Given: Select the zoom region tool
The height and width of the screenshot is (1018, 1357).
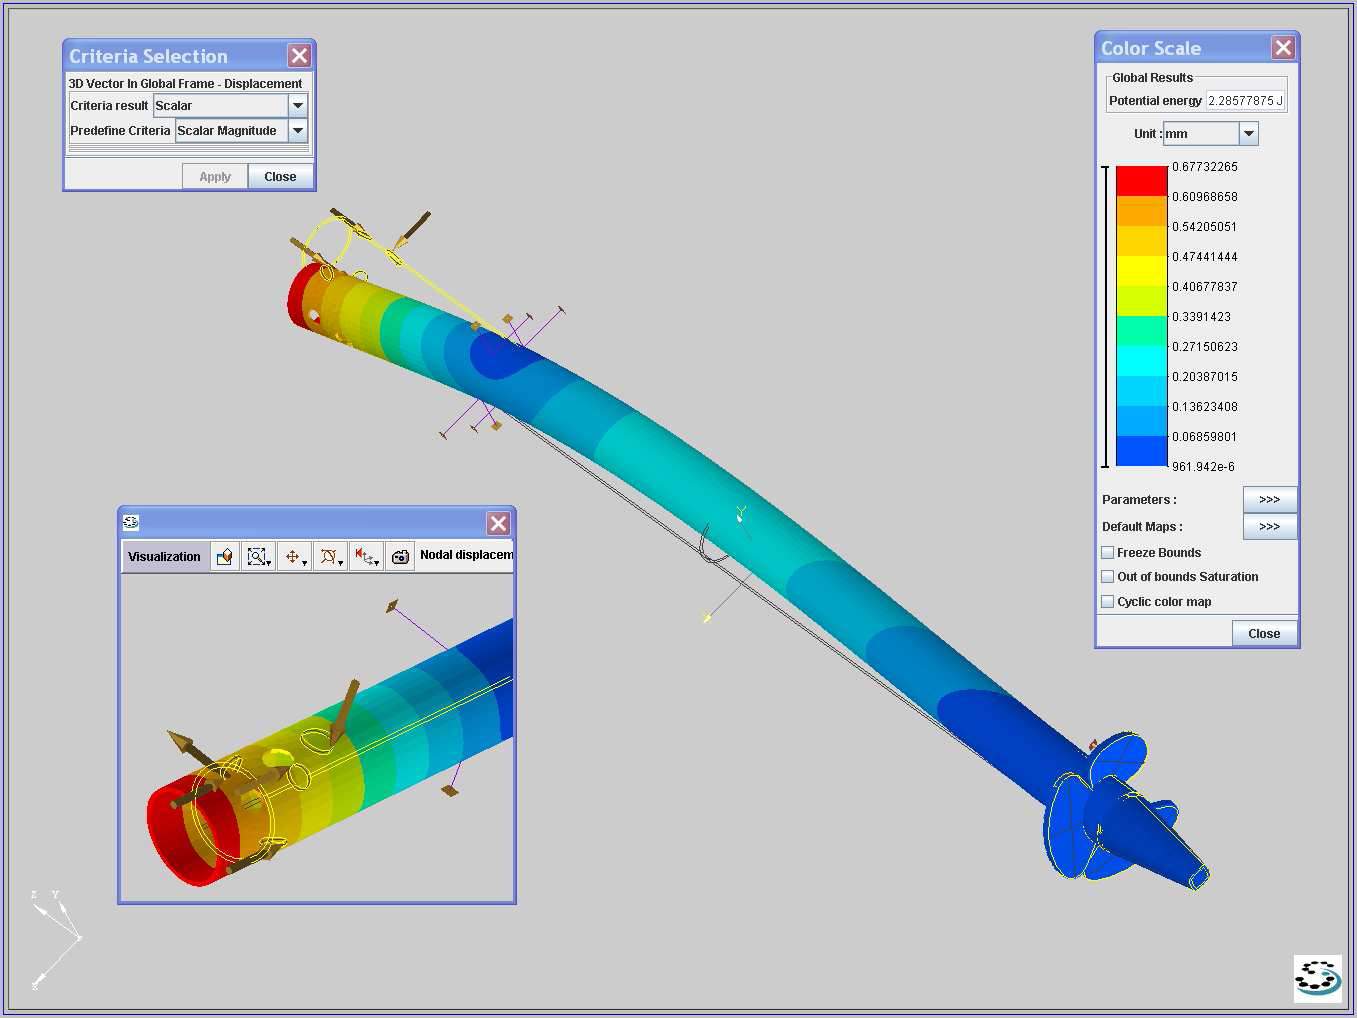Looking at the screenshot, I should coord(258,557).
